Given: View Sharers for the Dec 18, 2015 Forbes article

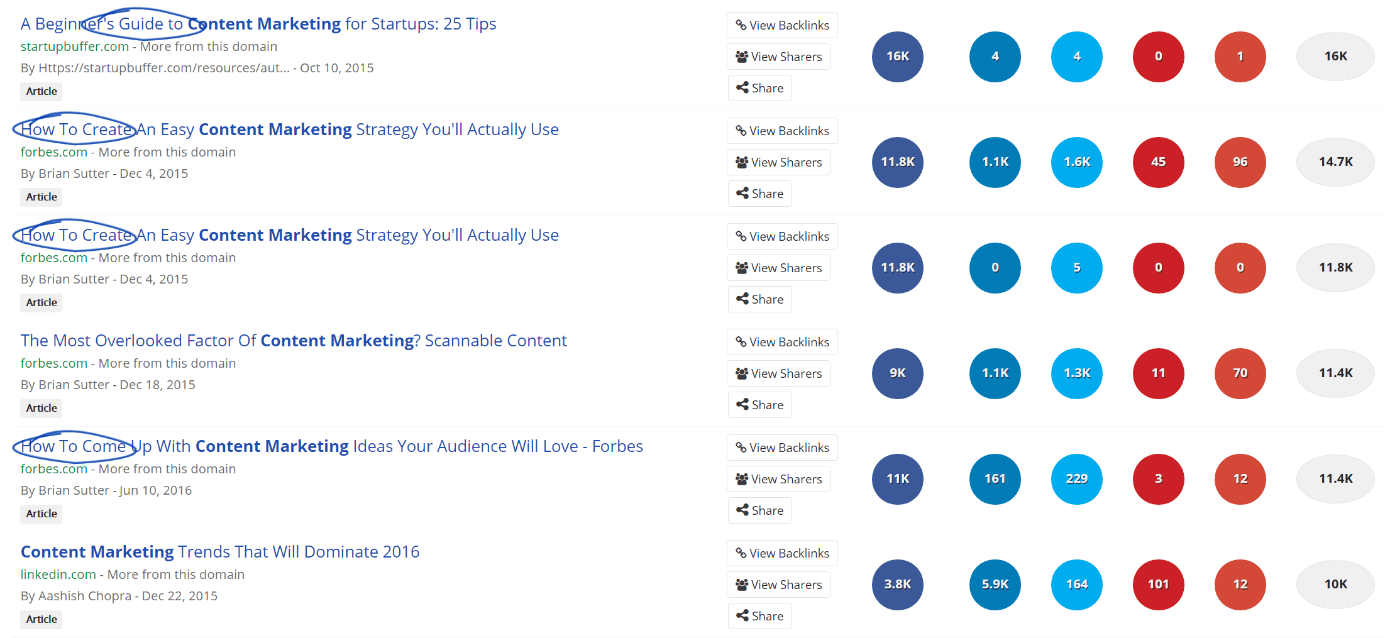Looking at the screenshot, I should pyautogui.click(x=778, y=374).
